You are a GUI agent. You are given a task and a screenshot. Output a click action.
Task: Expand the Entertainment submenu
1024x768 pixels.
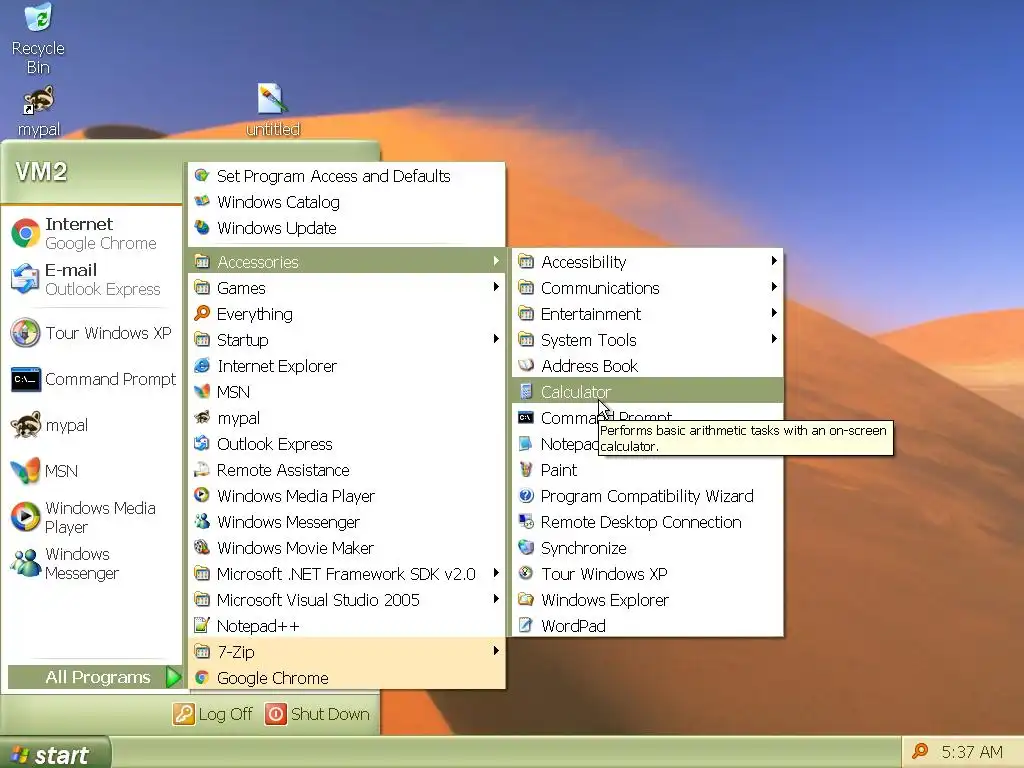[x=648, y=313]
